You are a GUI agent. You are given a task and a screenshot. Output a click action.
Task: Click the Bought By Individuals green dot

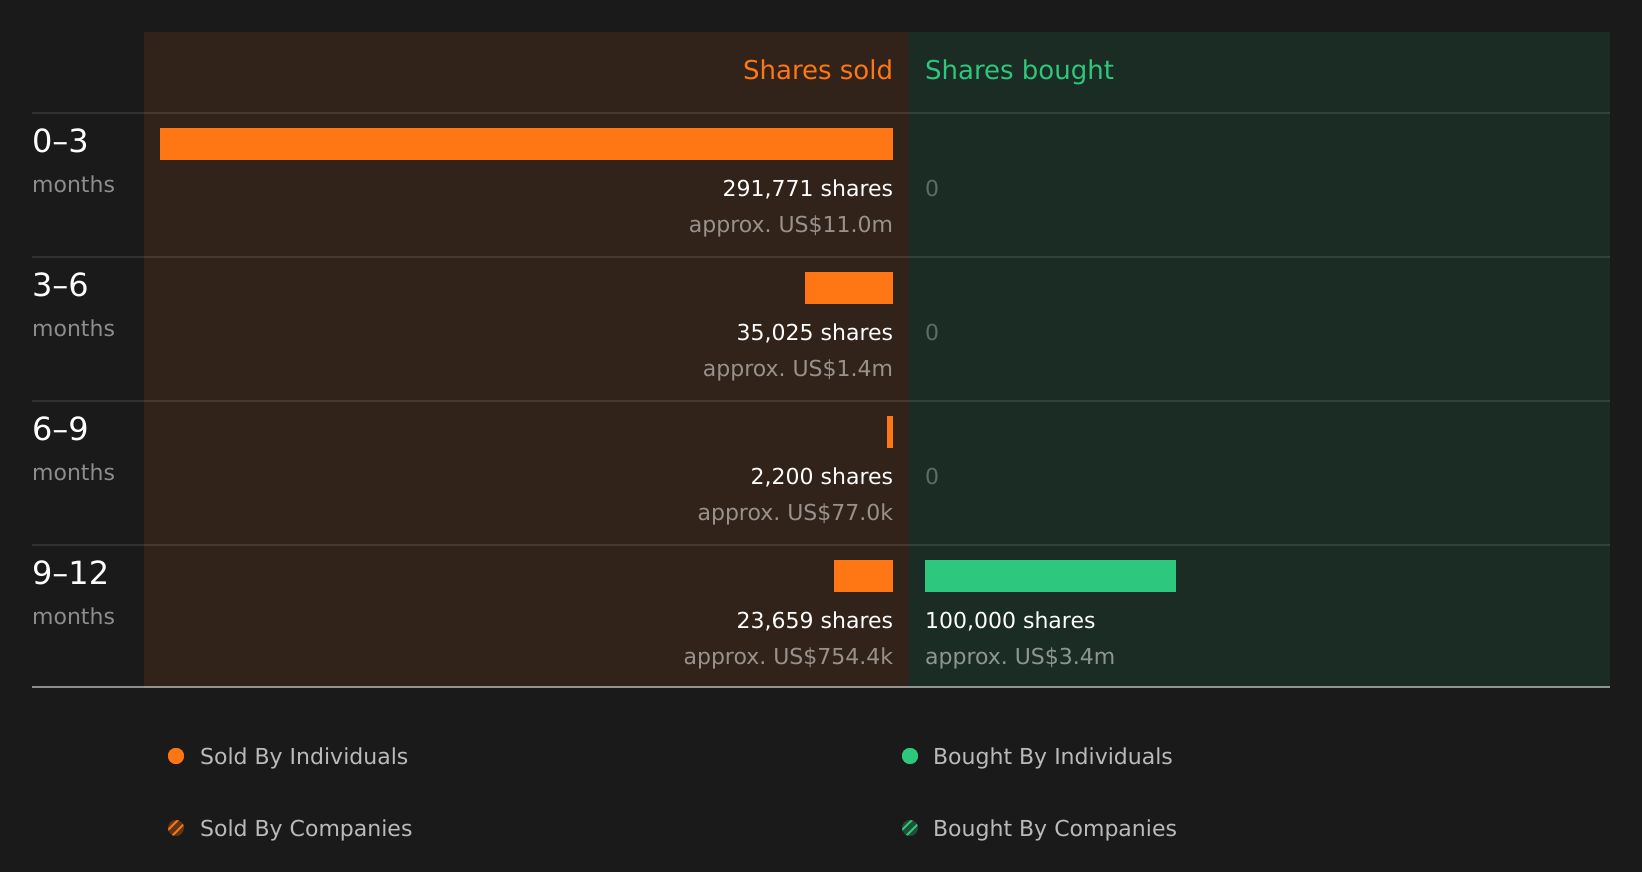click(910, 756)
